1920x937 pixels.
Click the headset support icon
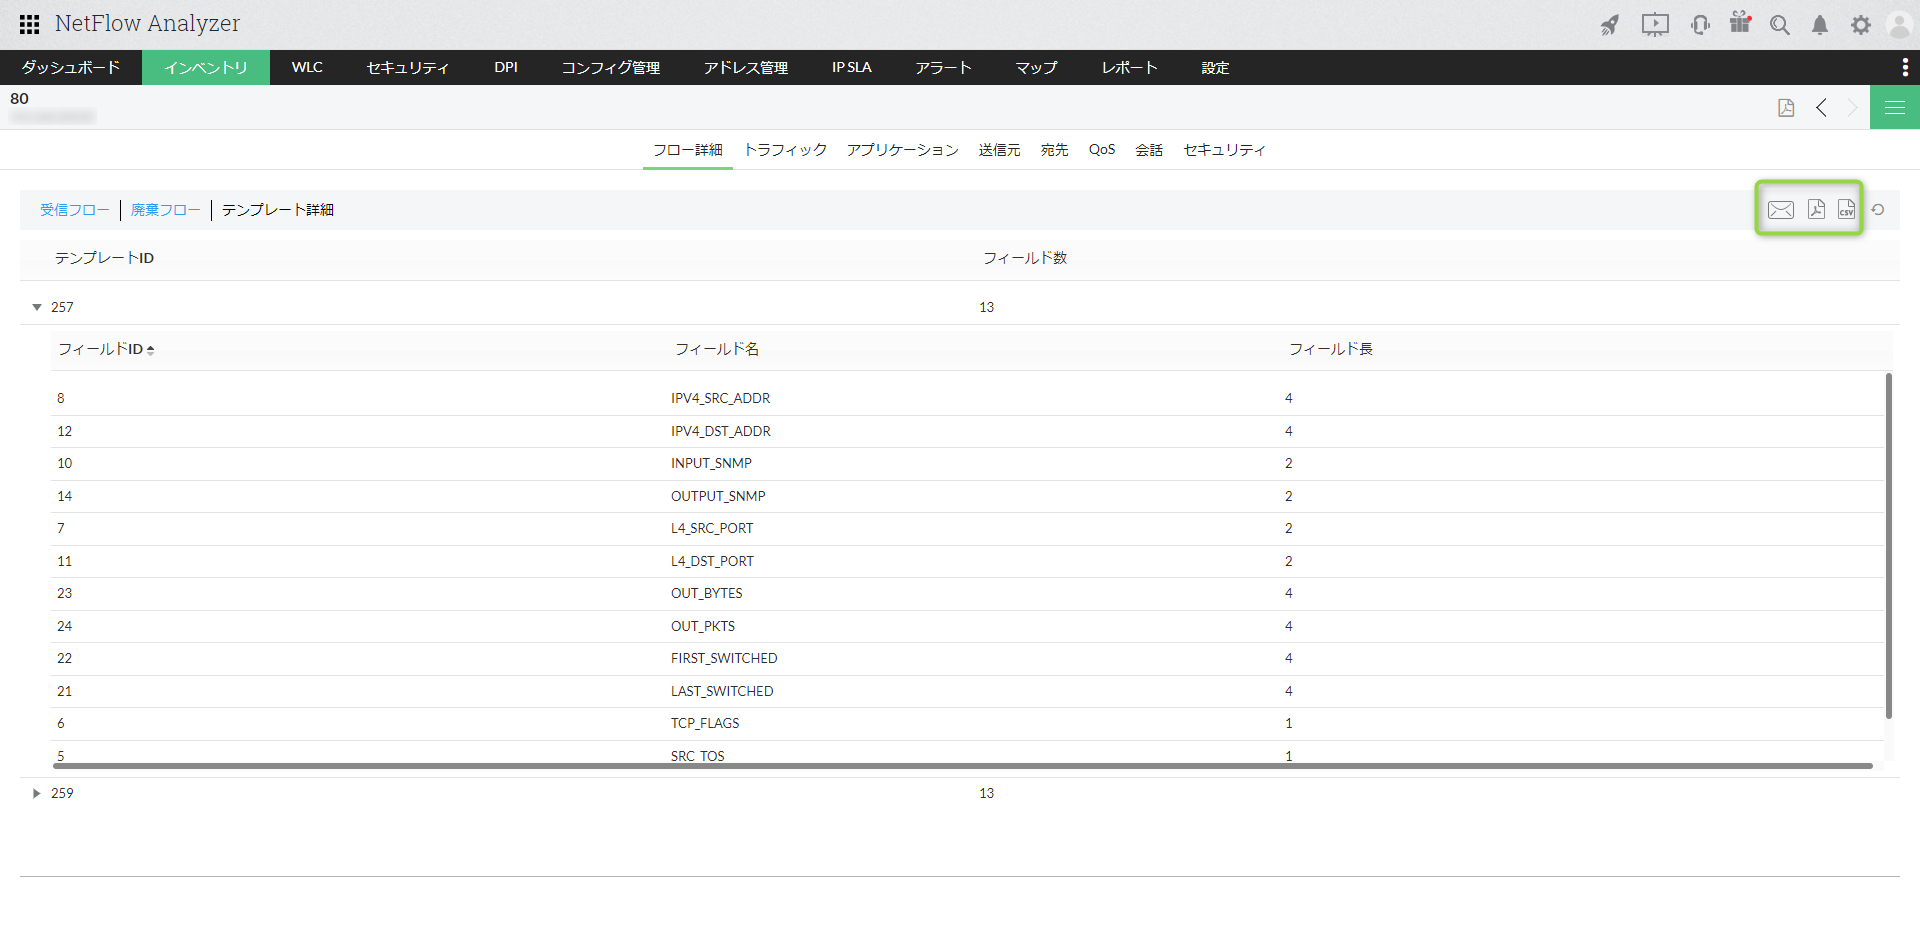coord(1700,25)
